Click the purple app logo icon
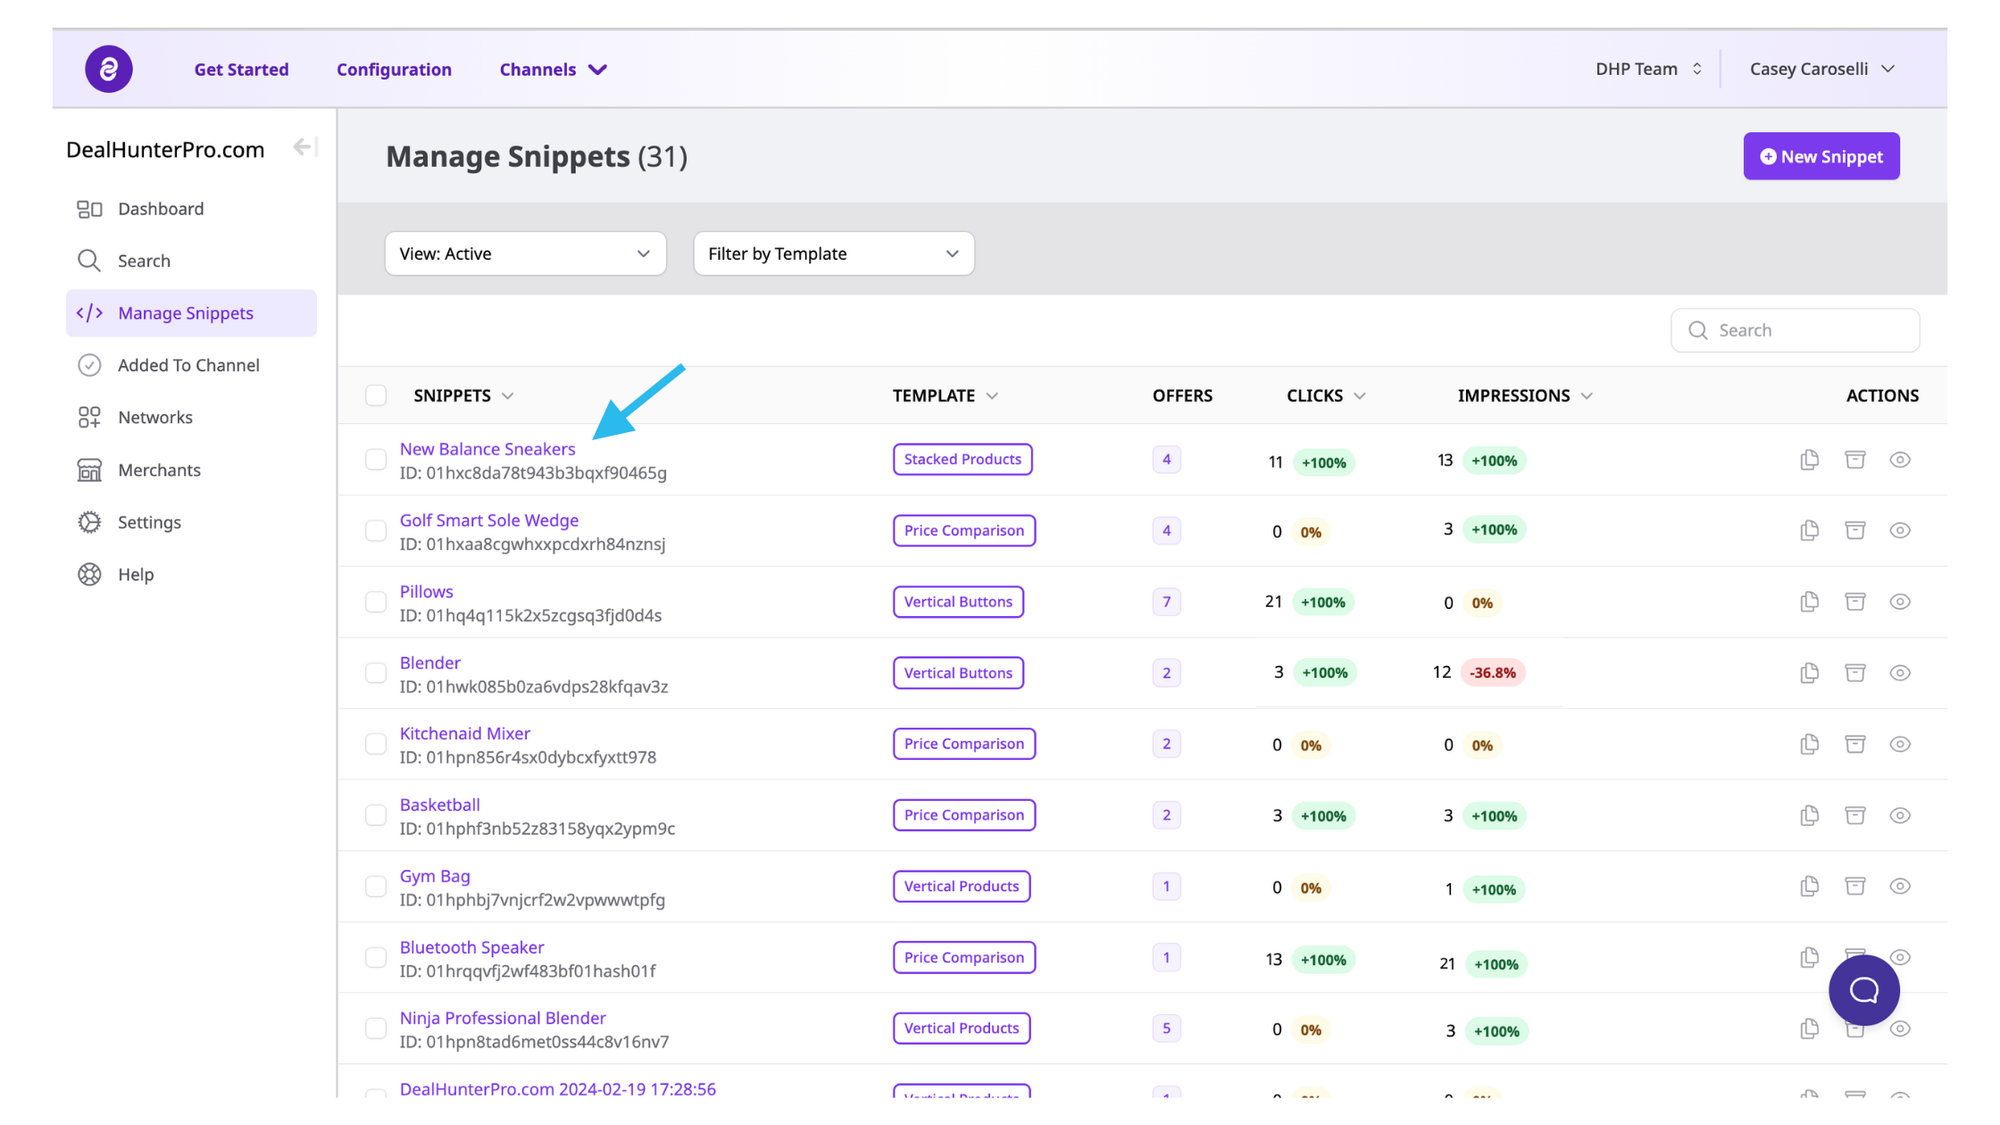Viewport: 2000px width, 1125px height. [109, 69]
